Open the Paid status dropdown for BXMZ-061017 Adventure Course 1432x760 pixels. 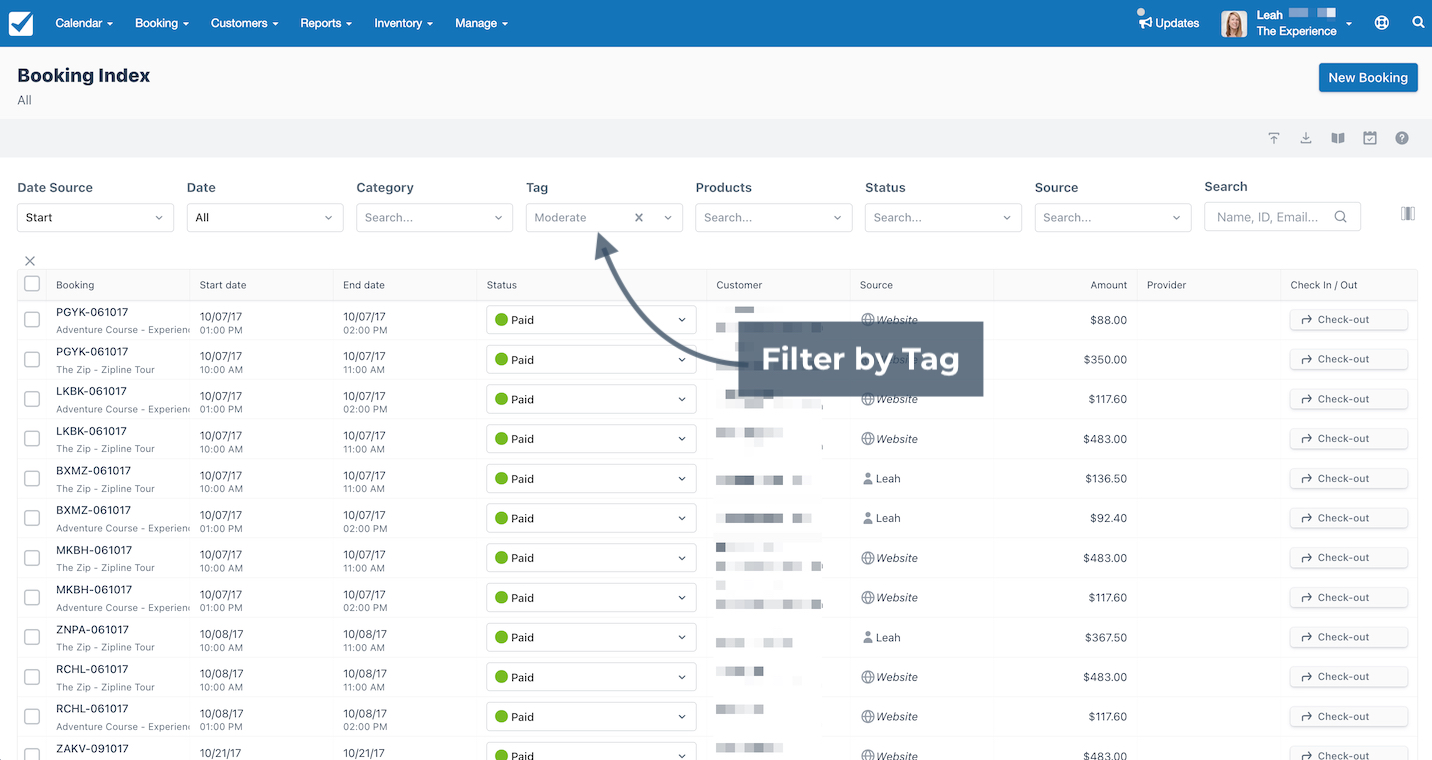click(x=592, y=518)
